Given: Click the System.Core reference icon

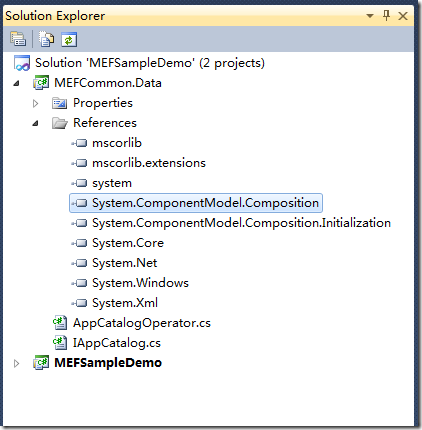Looking at the screenshot, I should 79,243.
